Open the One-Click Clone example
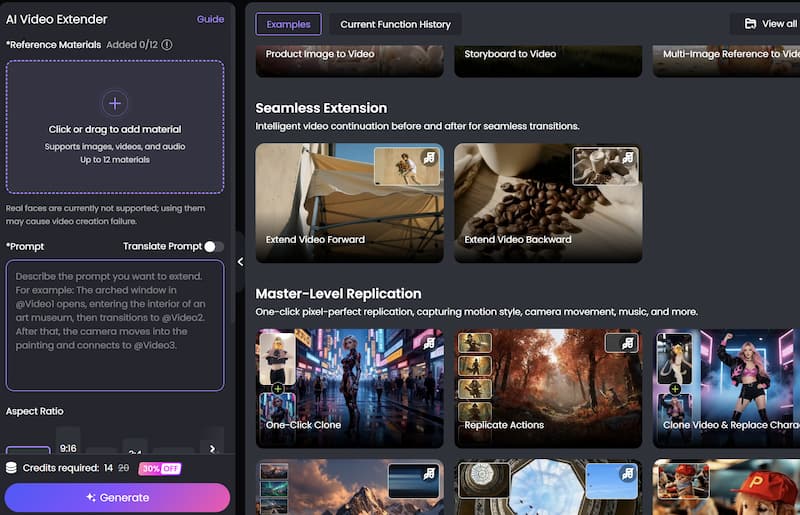 (x=349, y=388)
